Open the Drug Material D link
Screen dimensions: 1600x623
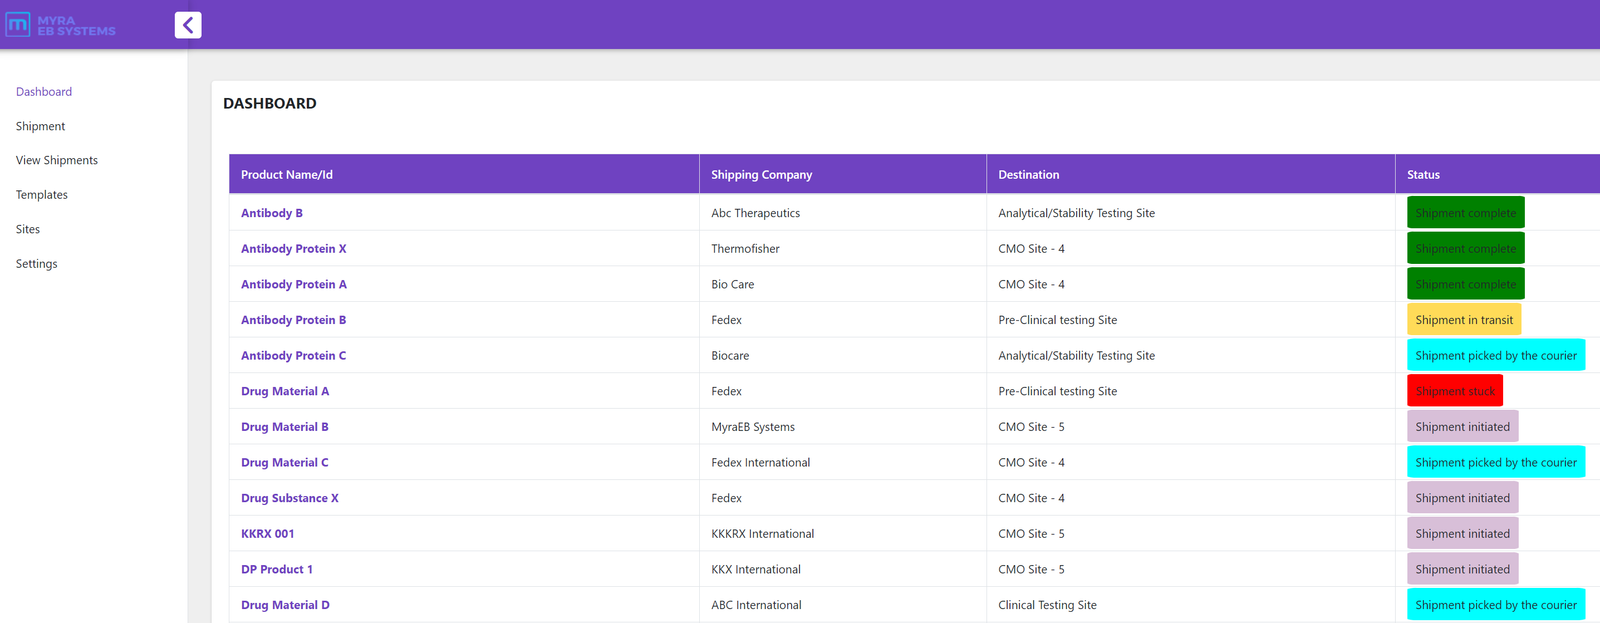tap(285, 605)
